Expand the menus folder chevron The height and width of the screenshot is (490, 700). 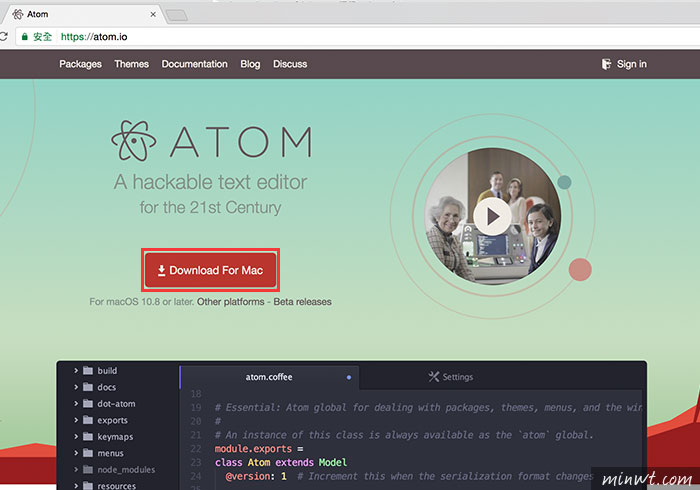(x=76, y=453)
